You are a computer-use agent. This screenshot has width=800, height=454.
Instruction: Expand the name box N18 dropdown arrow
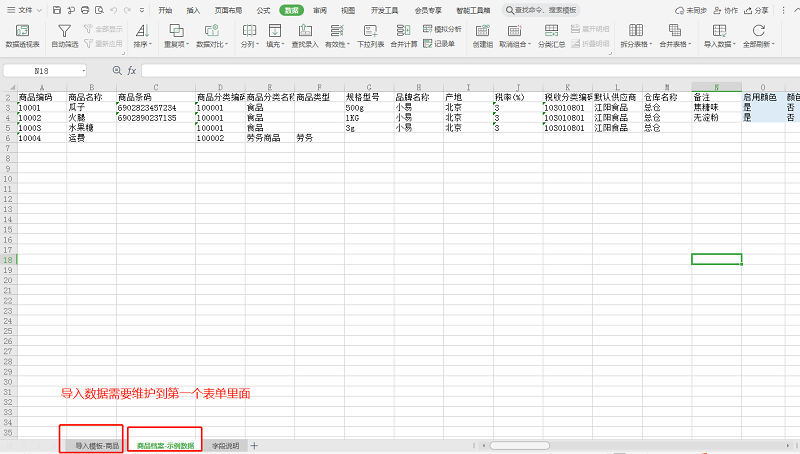(83, 71)
